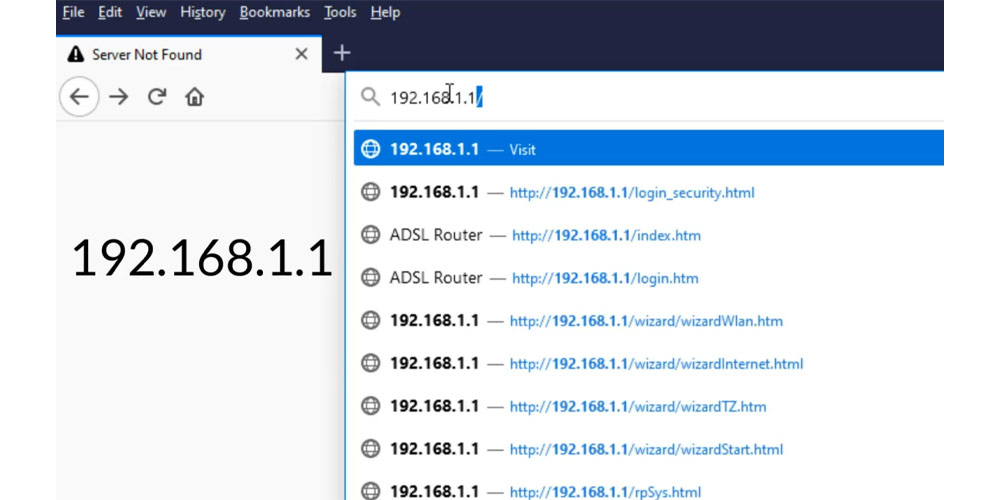Go back with the back arrow button

[79, 97]
